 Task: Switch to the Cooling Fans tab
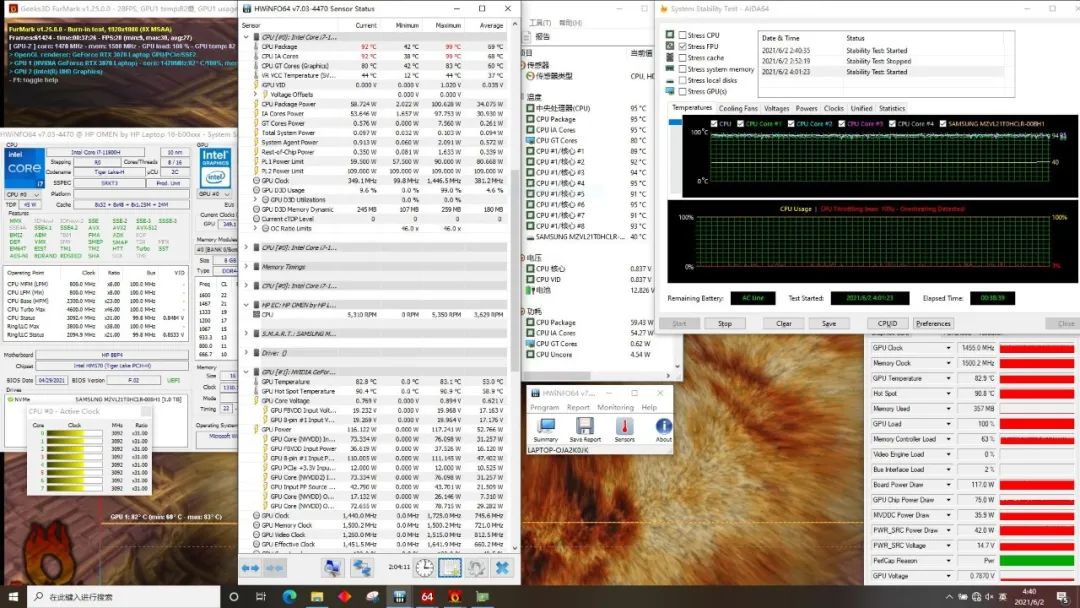(x=738, y=108)
